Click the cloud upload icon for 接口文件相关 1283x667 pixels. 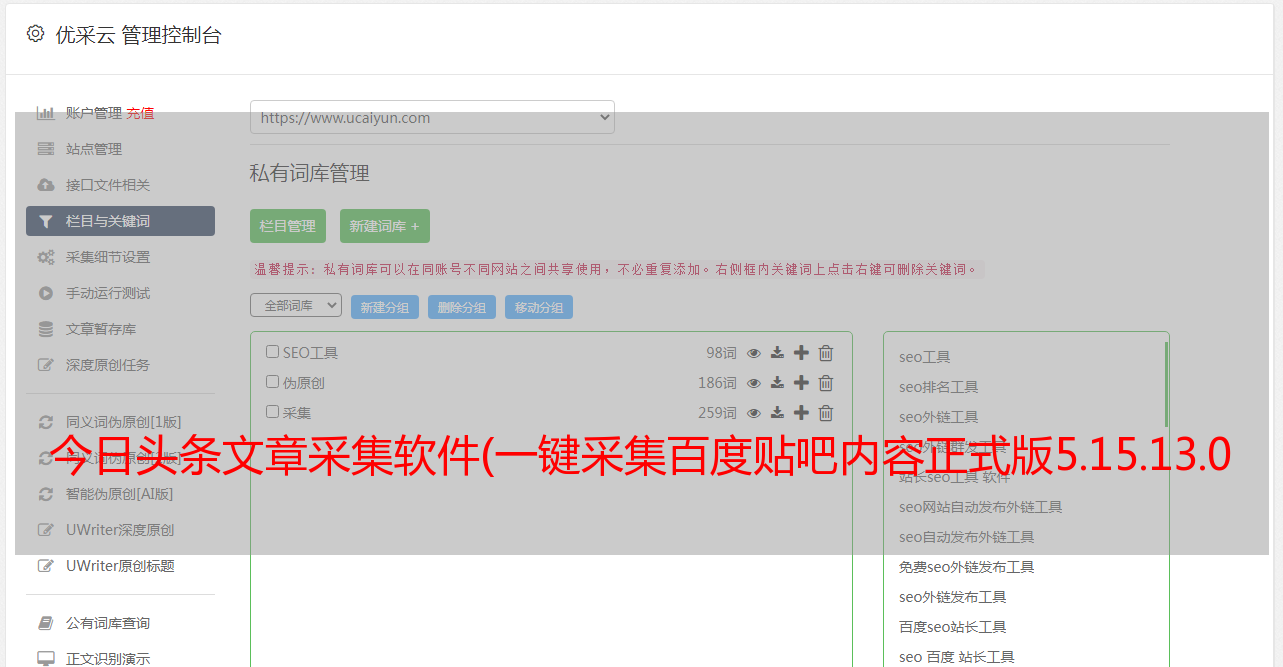(46, 185)
